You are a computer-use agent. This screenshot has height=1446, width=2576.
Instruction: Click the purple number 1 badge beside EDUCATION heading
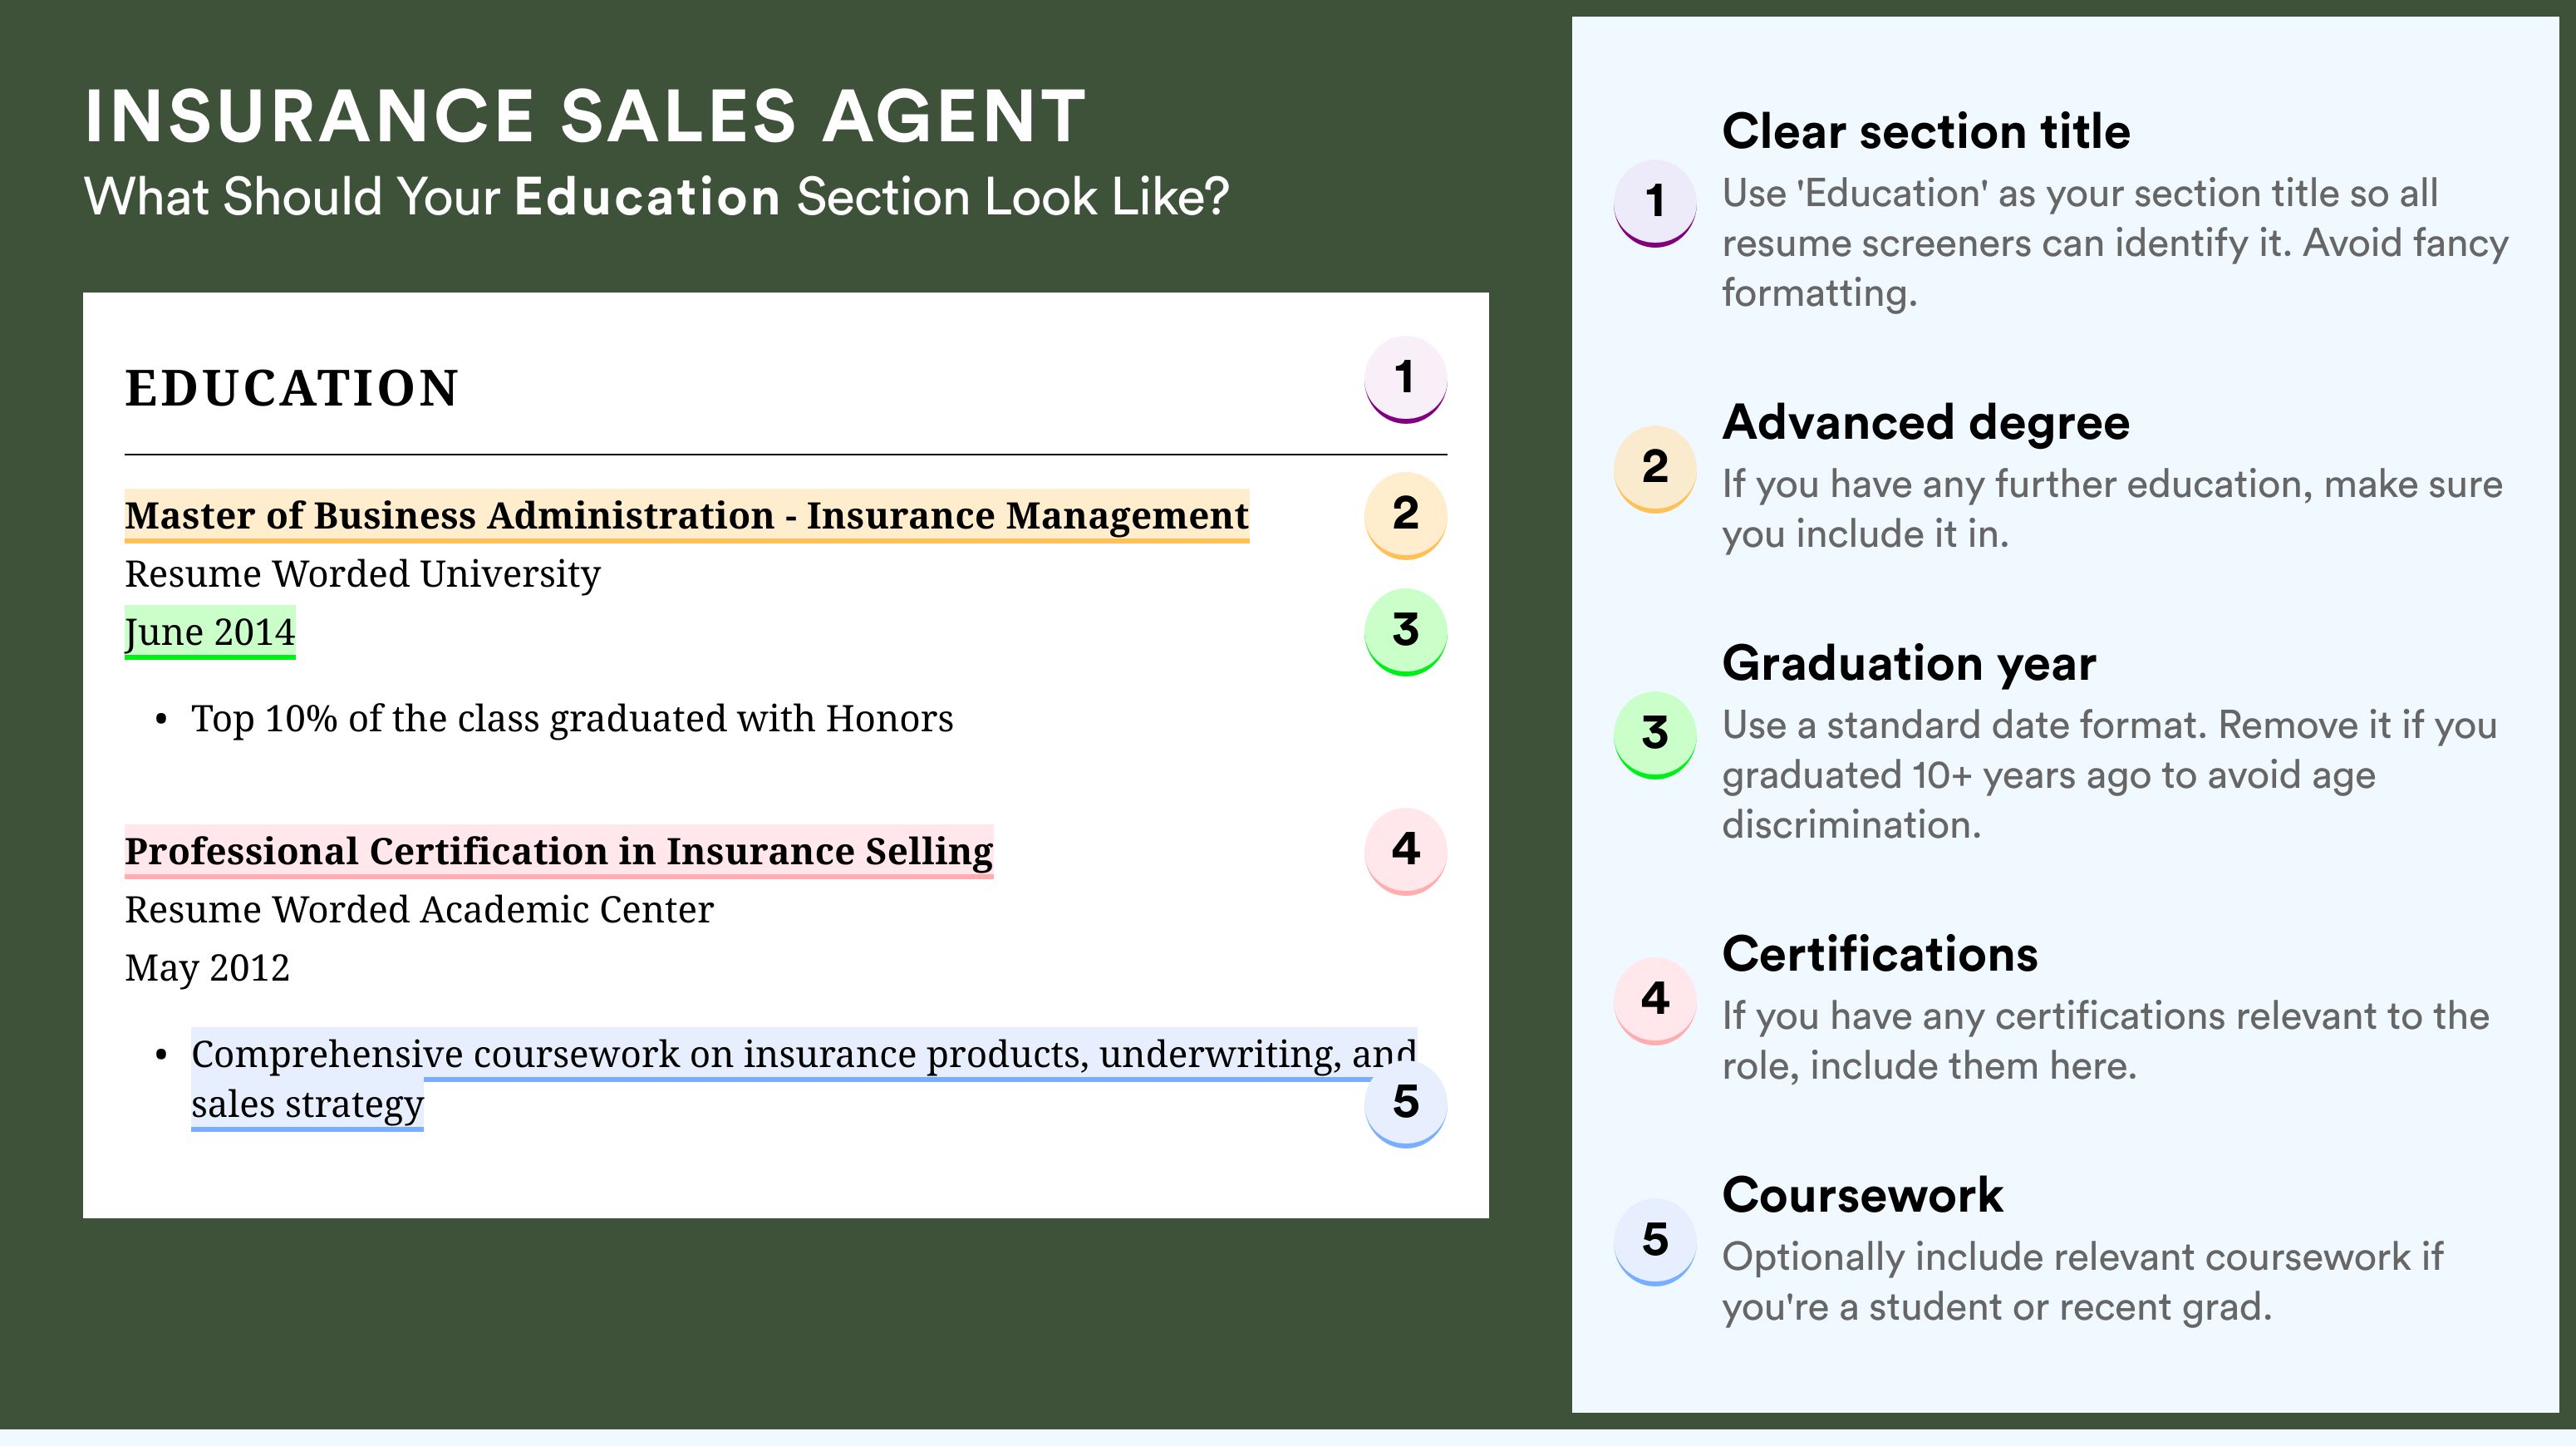(x=1405, y=379)
